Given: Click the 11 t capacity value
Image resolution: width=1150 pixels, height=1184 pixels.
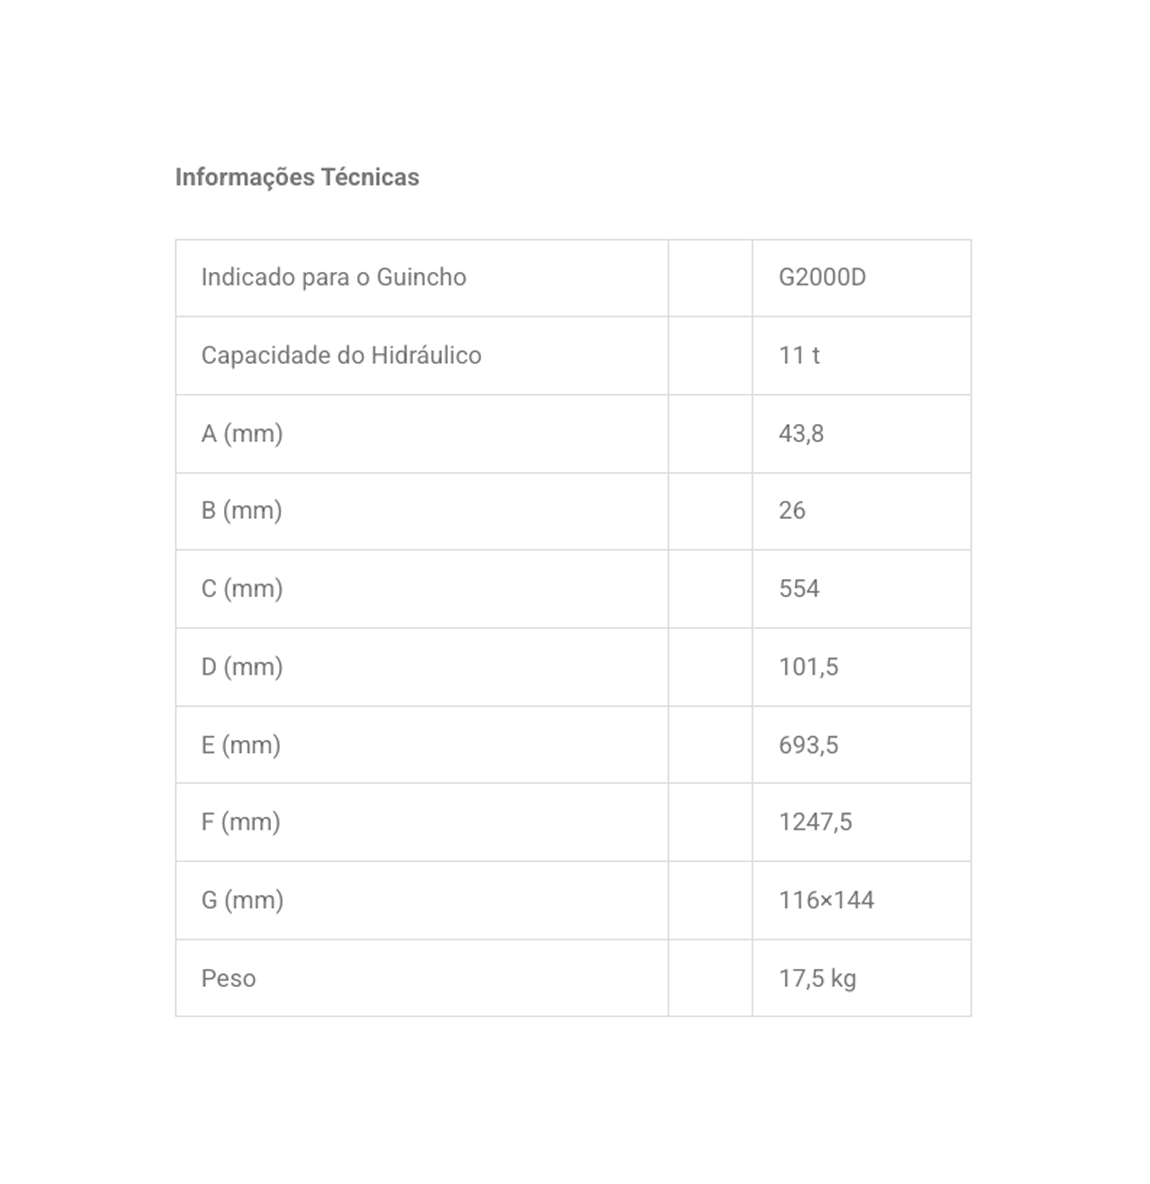Looking at the screenshot, I should pos(799,355).
